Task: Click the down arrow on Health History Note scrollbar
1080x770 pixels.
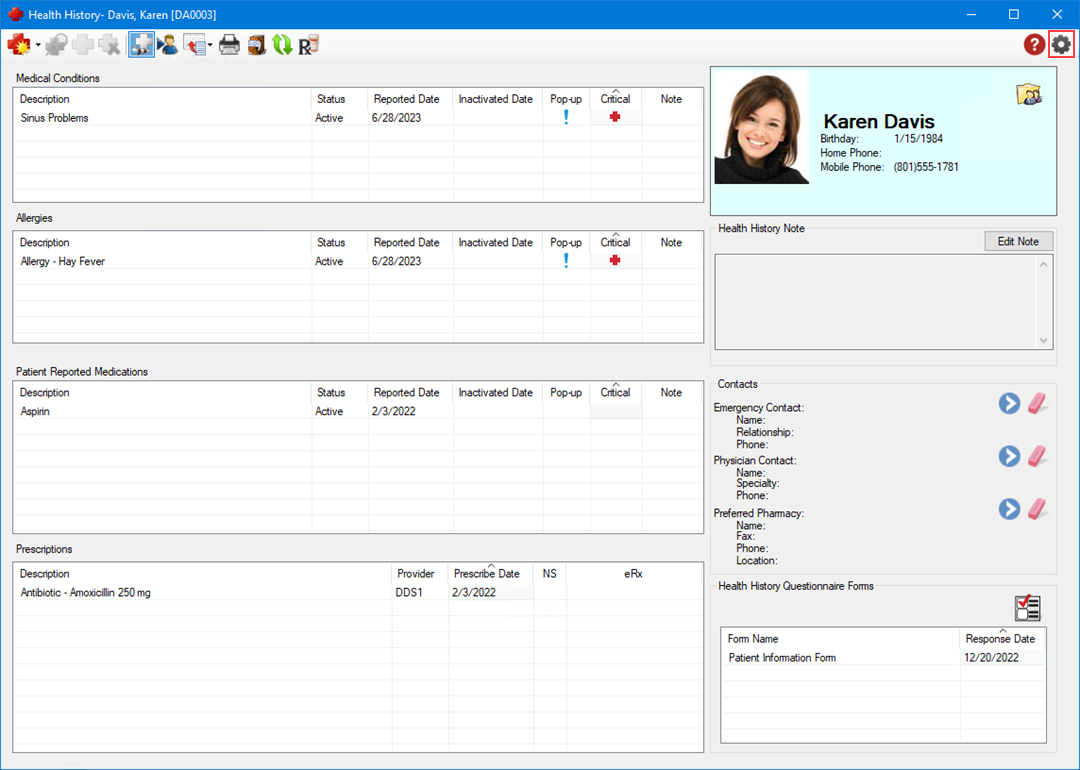Action: 1045,341
